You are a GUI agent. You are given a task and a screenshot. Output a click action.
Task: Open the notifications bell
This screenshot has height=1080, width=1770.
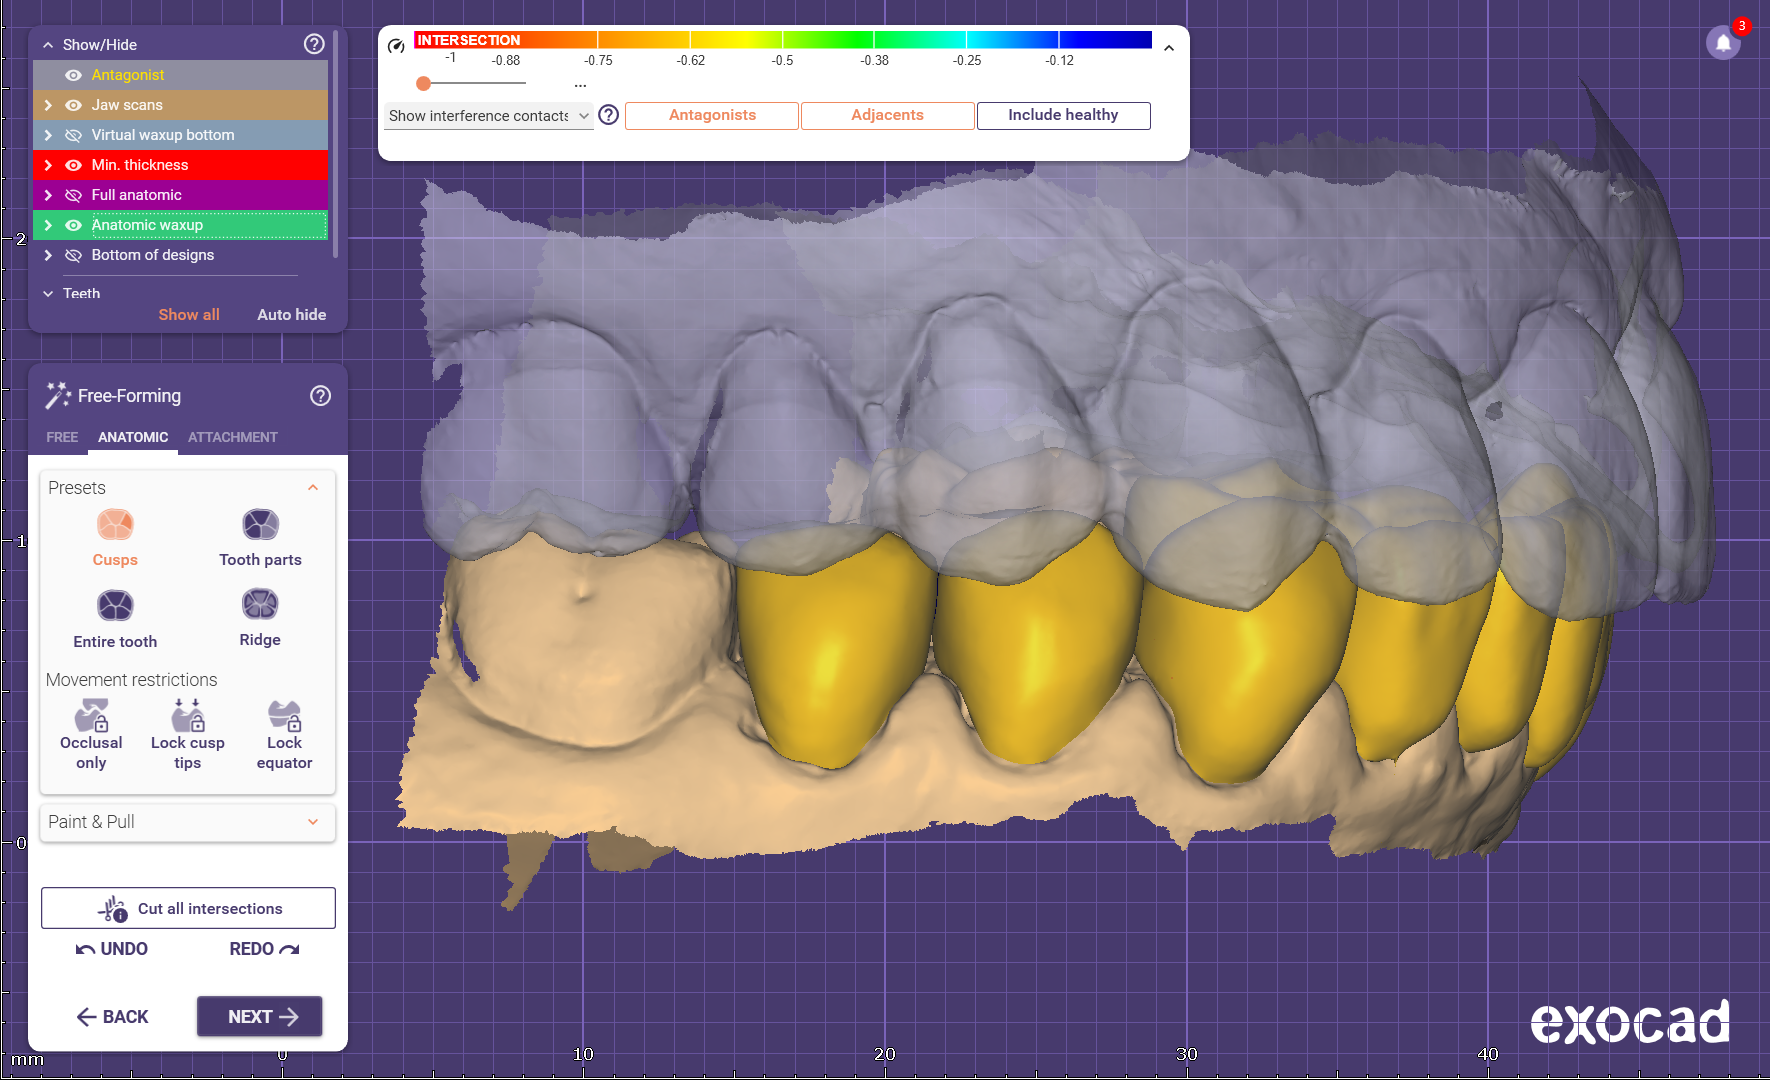(1723, 43)
